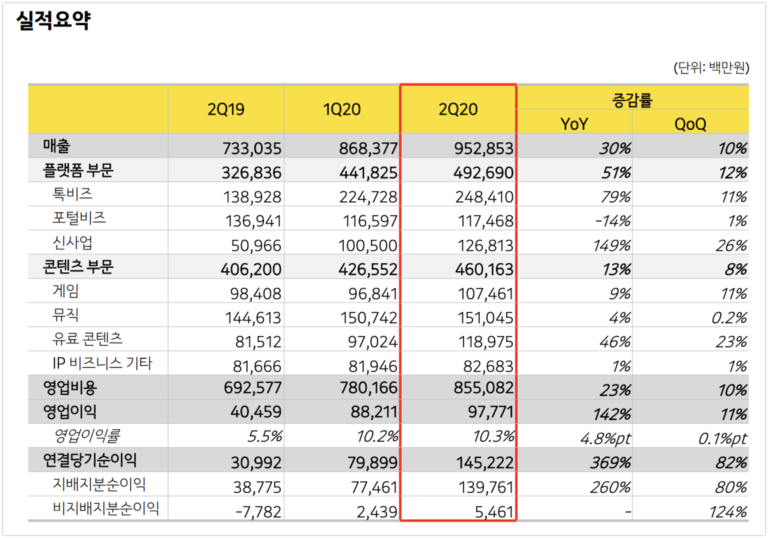Click the 실적요약 title text

(x=54, y=21)
